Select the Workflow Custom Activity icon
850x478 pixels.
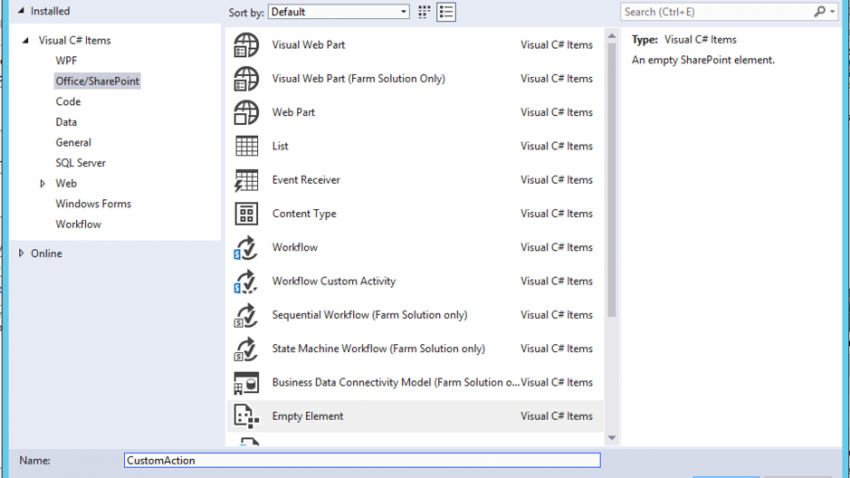pyautogui.click(x=246, y=281)
